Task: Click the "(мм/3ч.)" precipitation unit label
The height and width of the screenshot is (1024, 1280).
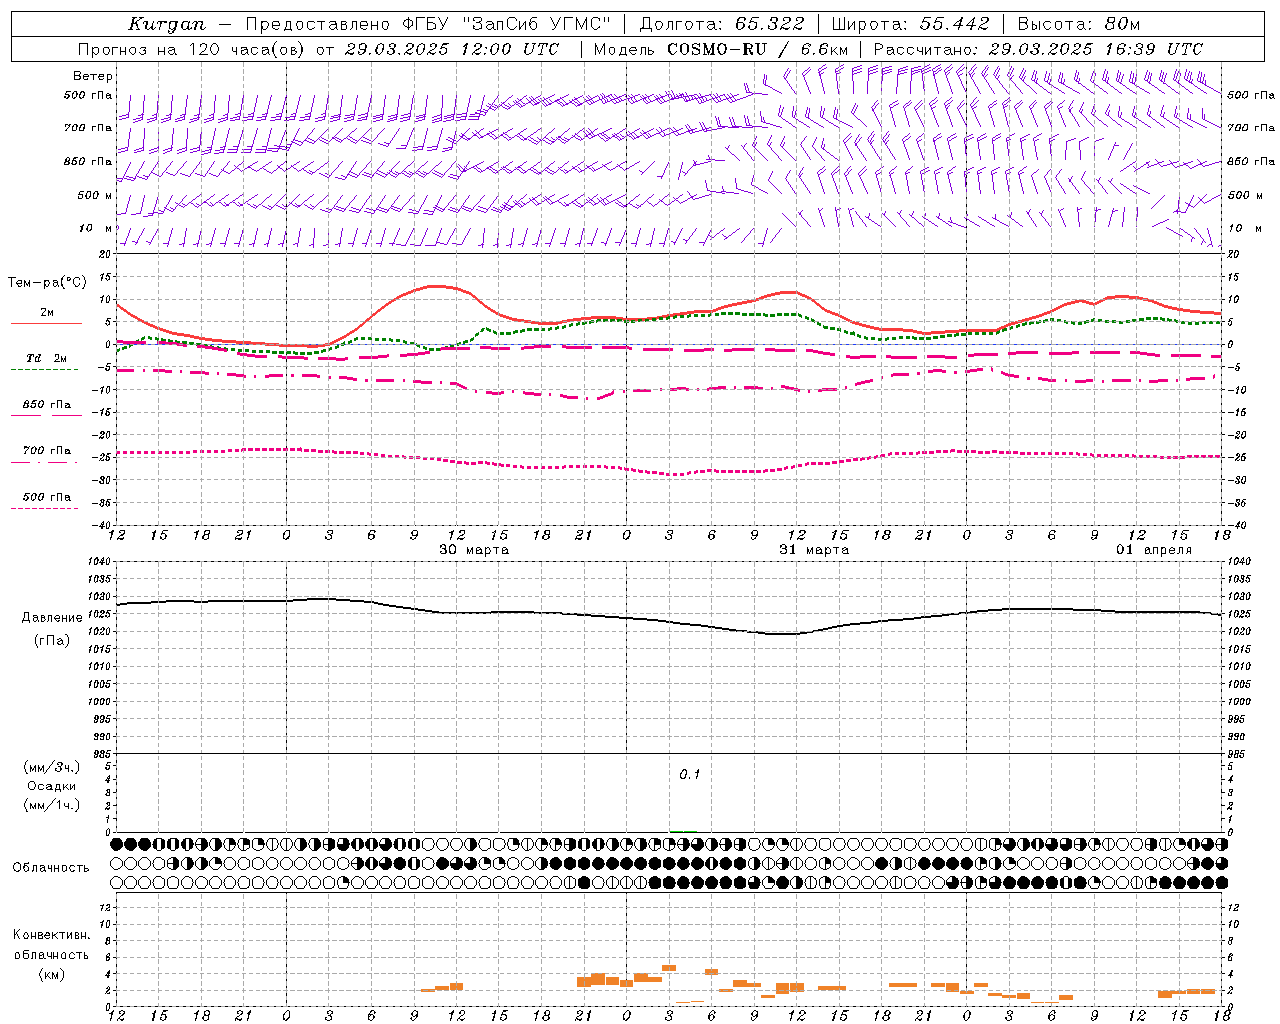Action: pos(52,767)
